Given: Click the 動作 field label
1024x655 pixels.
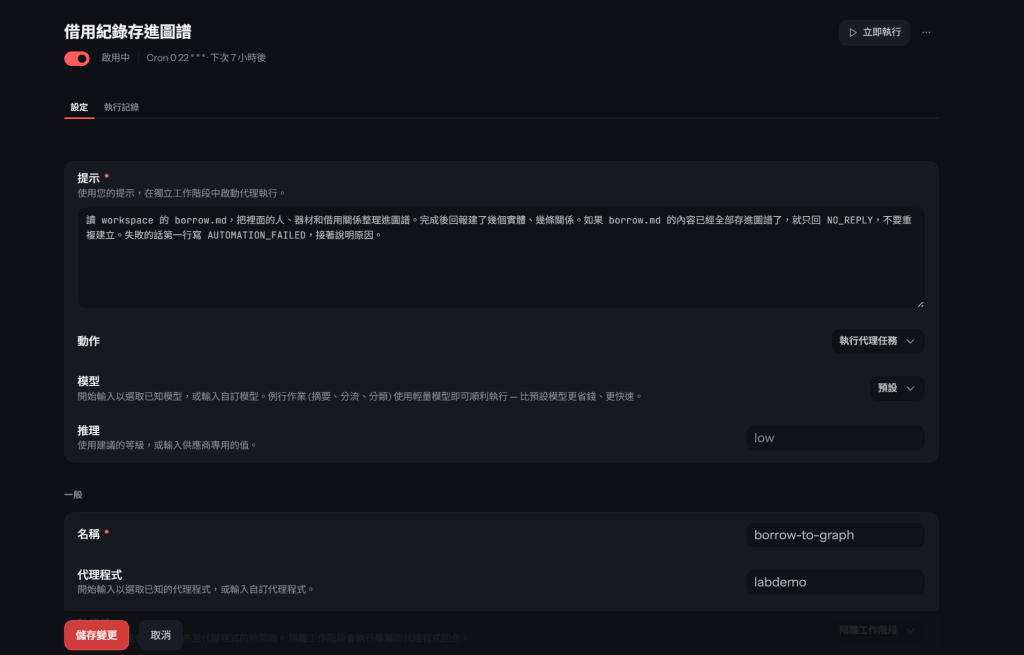Looking at the screenshot, I should point(89,341).
